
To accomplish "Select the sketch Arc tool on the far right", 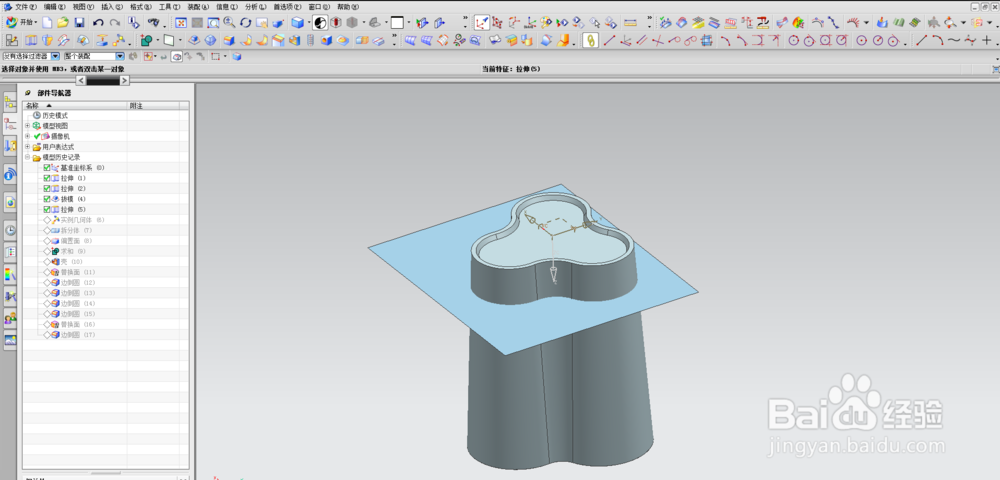I will (x=937, y=41).
